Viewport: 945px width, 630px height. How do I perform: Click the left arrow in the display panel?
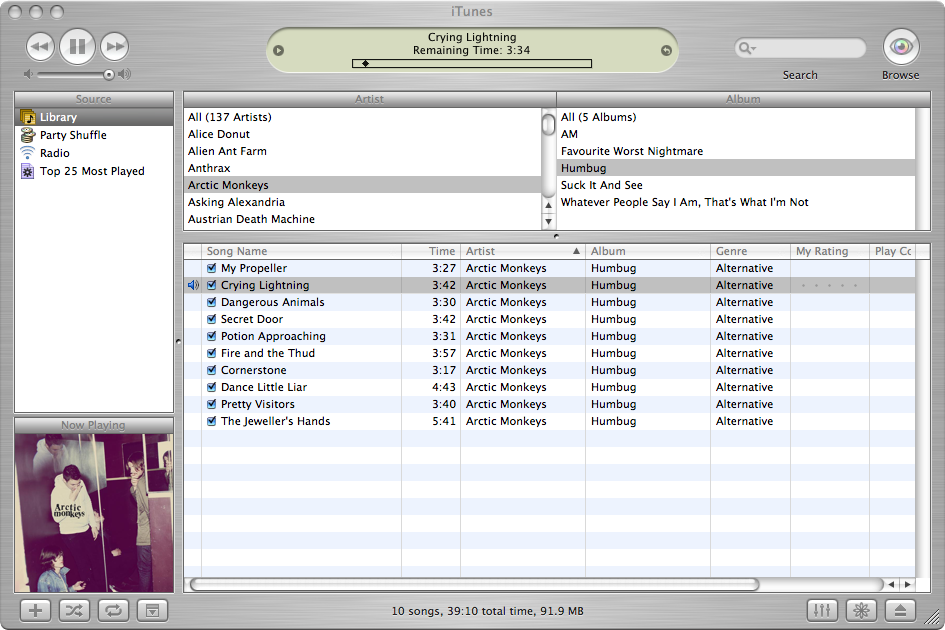[x=278, y=51]
